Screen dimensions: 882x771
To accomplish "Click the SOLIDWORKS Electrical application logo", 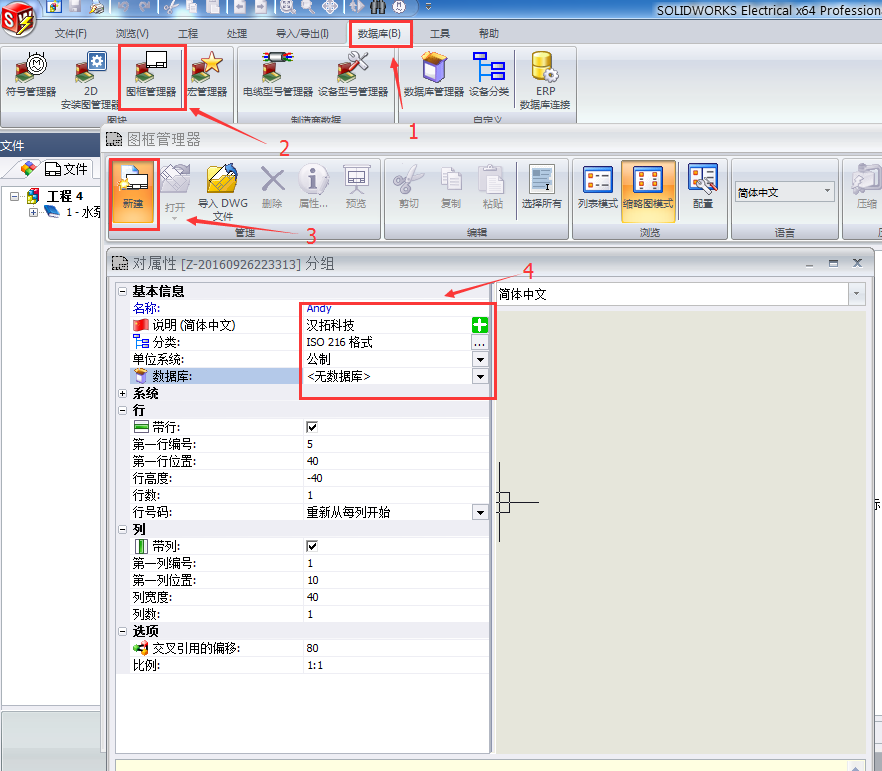I will [18, 18].
